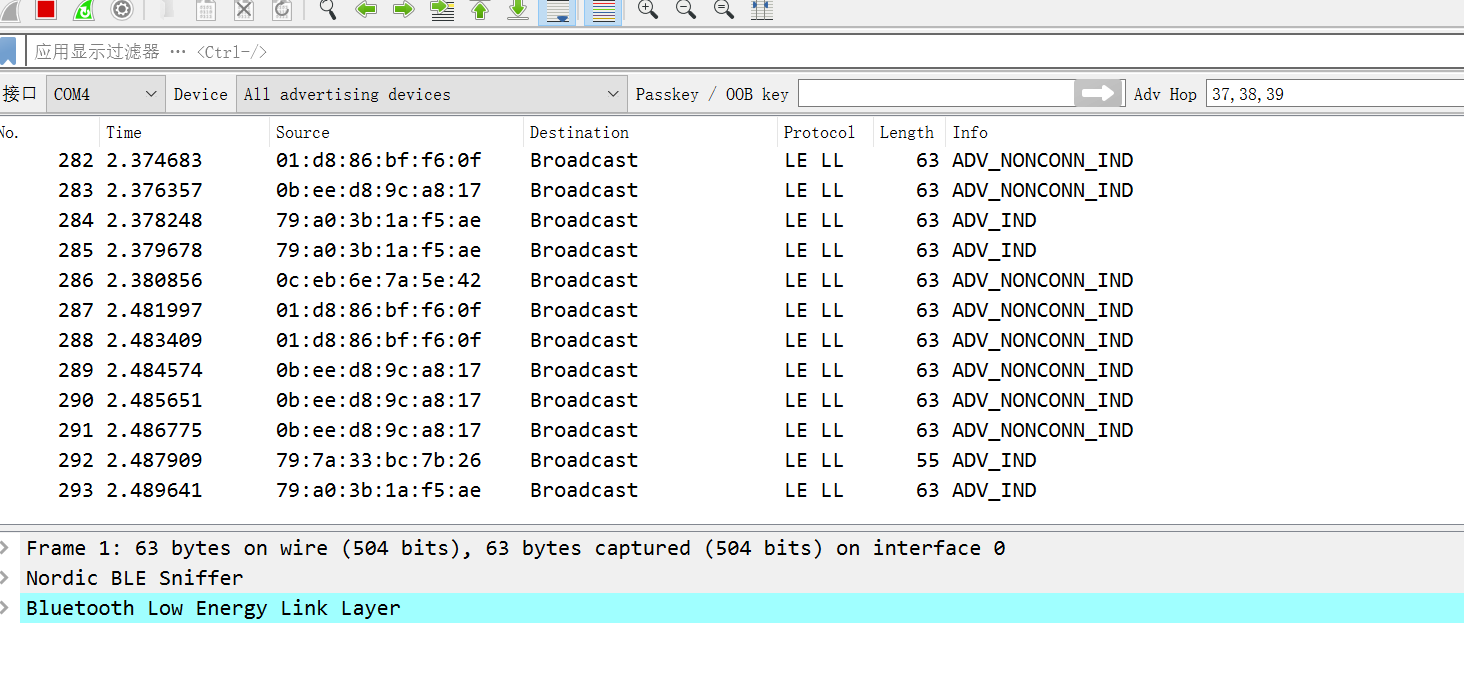1464x688 pixels.
Task: Zoom in on packet list text
Action: coord(646,10)
